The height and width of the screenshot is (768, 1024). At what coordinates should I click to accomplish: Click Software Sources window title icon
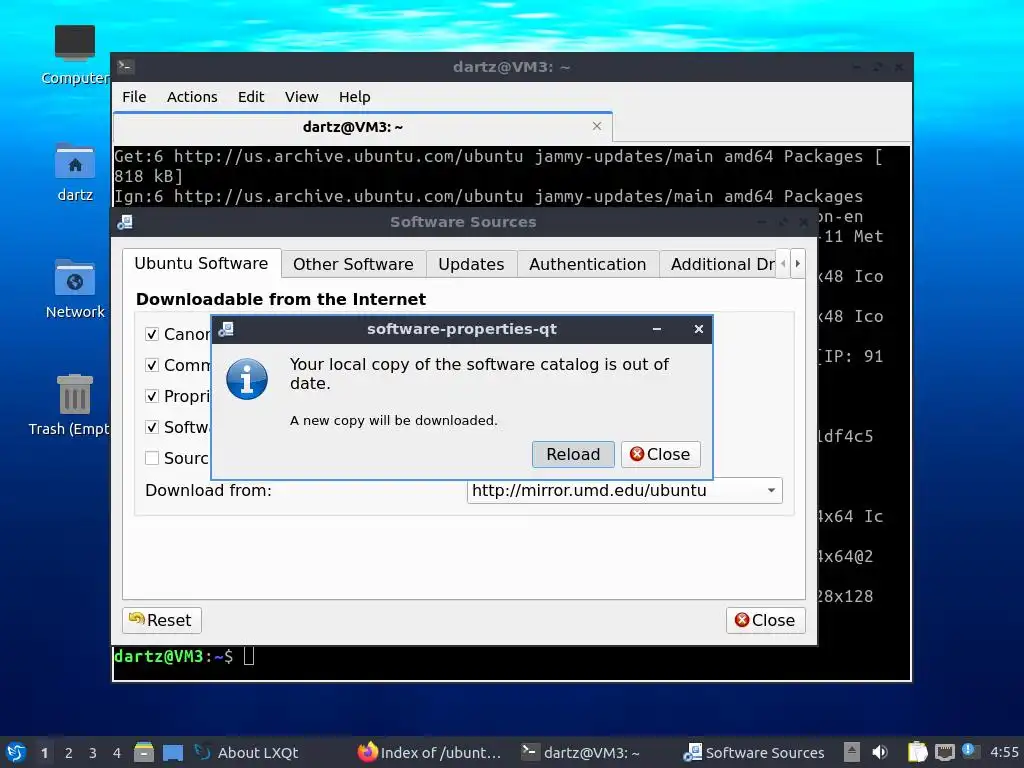tap(125, 222)
